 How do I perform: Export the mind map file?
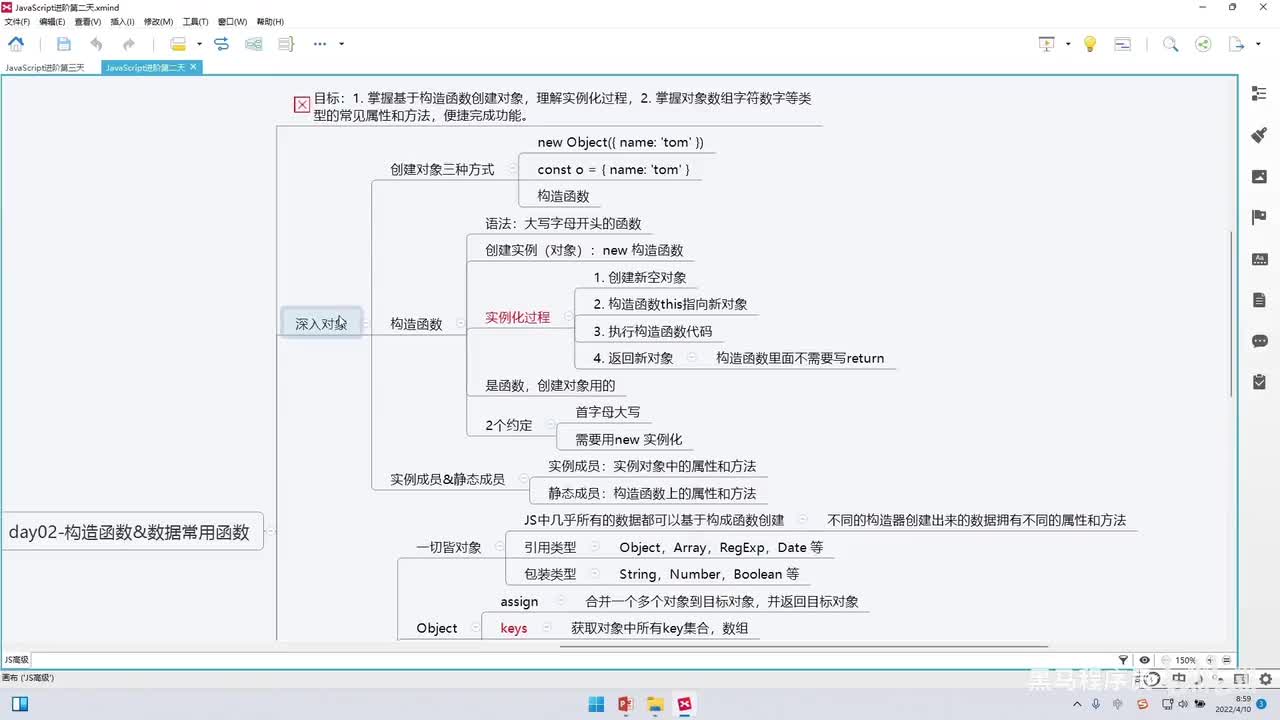pos(1236,44)
